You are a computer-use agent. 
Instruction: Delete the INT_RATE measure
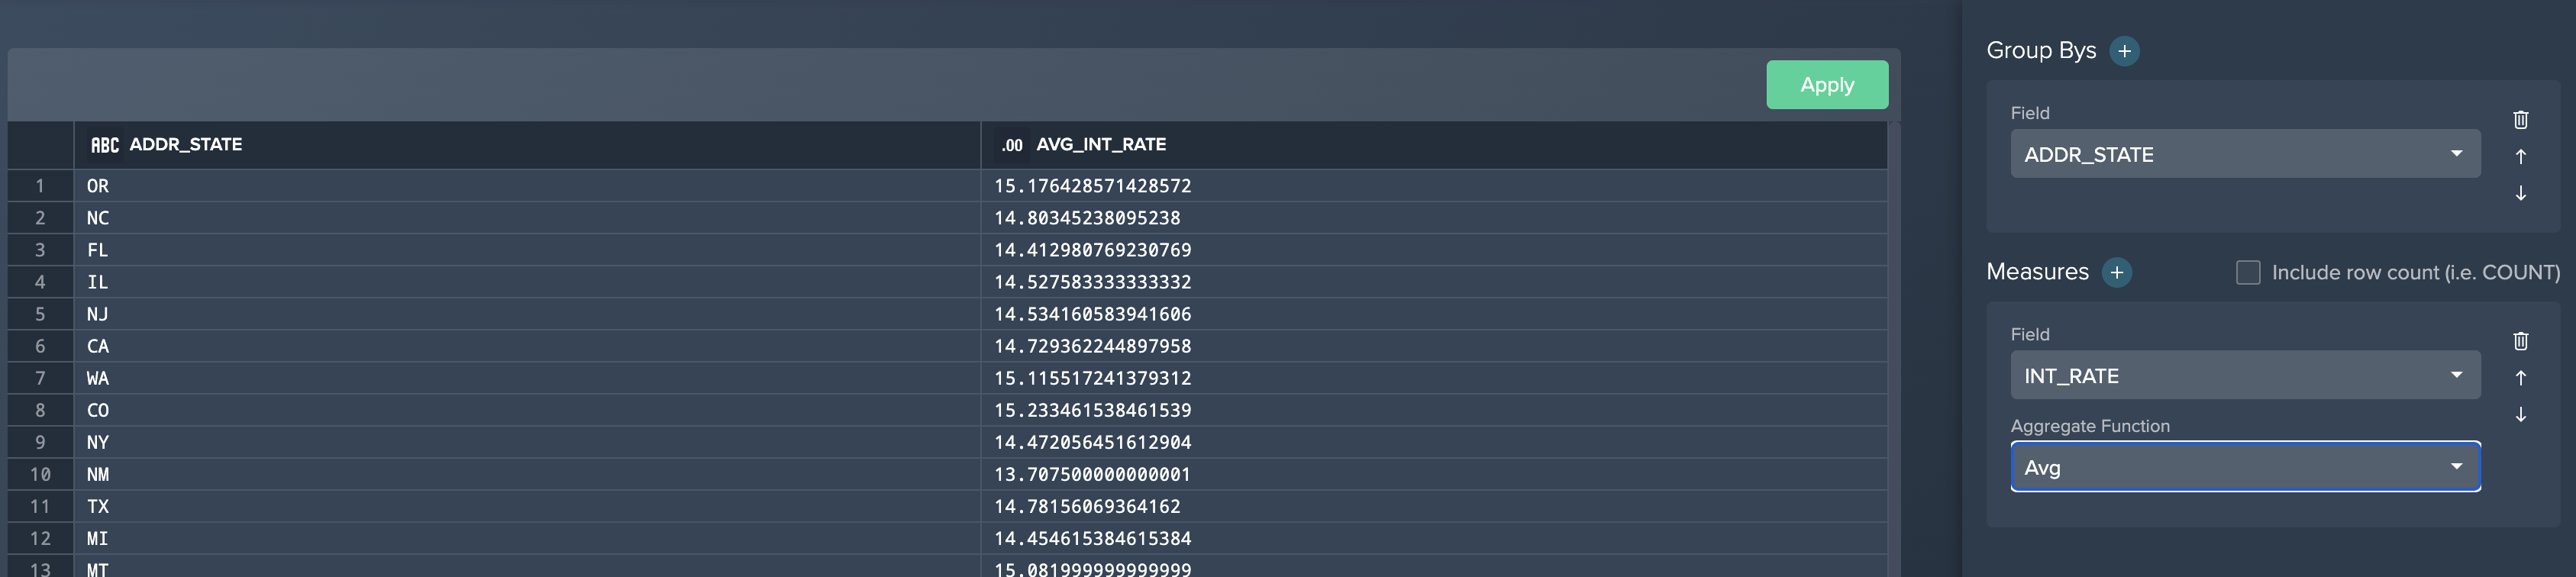tap(2520, 341)
